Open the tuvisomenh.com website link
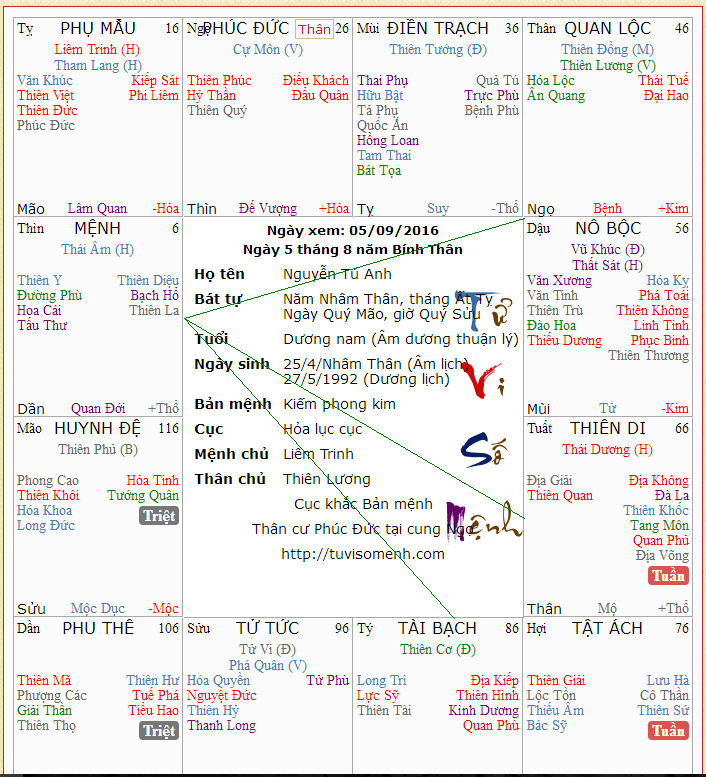The image size is (706, 777). tap(363, 554)
